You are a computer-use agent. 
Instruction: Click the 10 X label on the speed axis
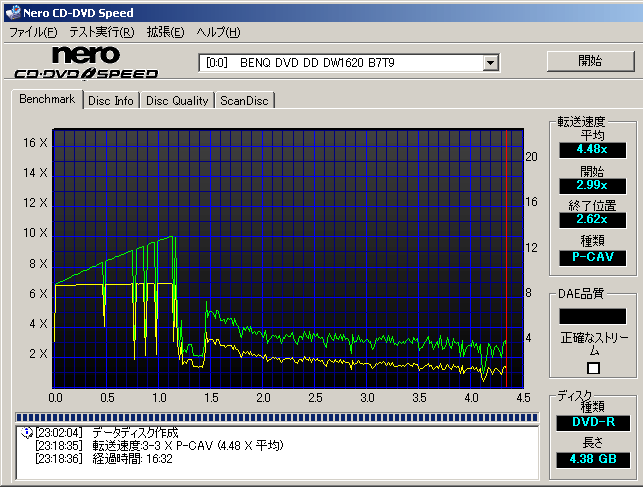pos(35,233)
